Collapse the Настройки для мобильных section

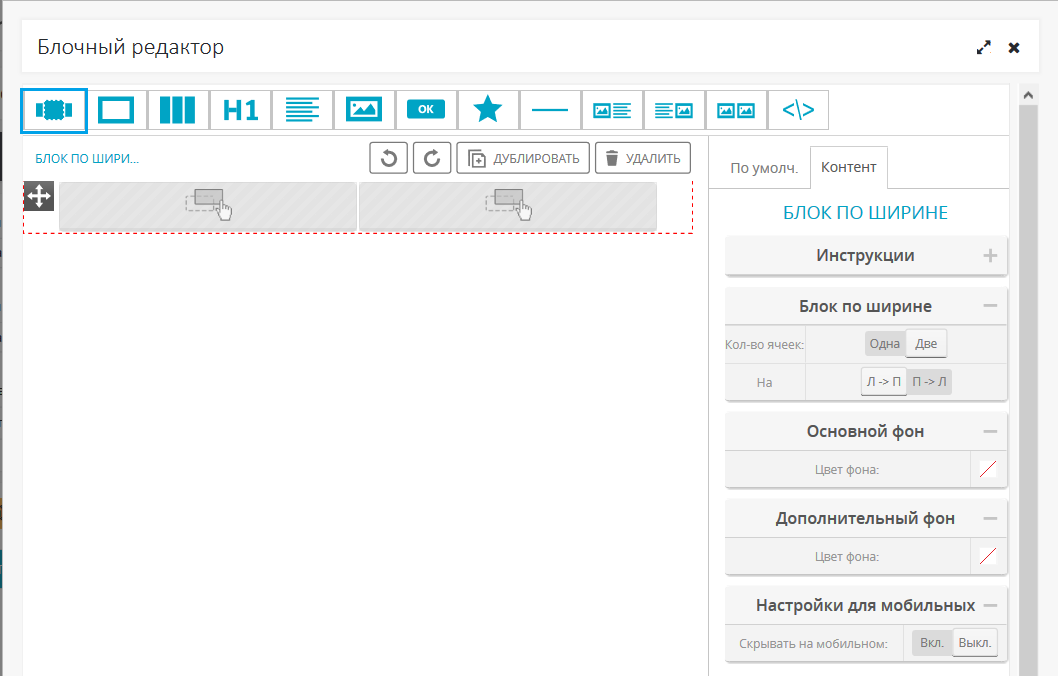[990, 606]
